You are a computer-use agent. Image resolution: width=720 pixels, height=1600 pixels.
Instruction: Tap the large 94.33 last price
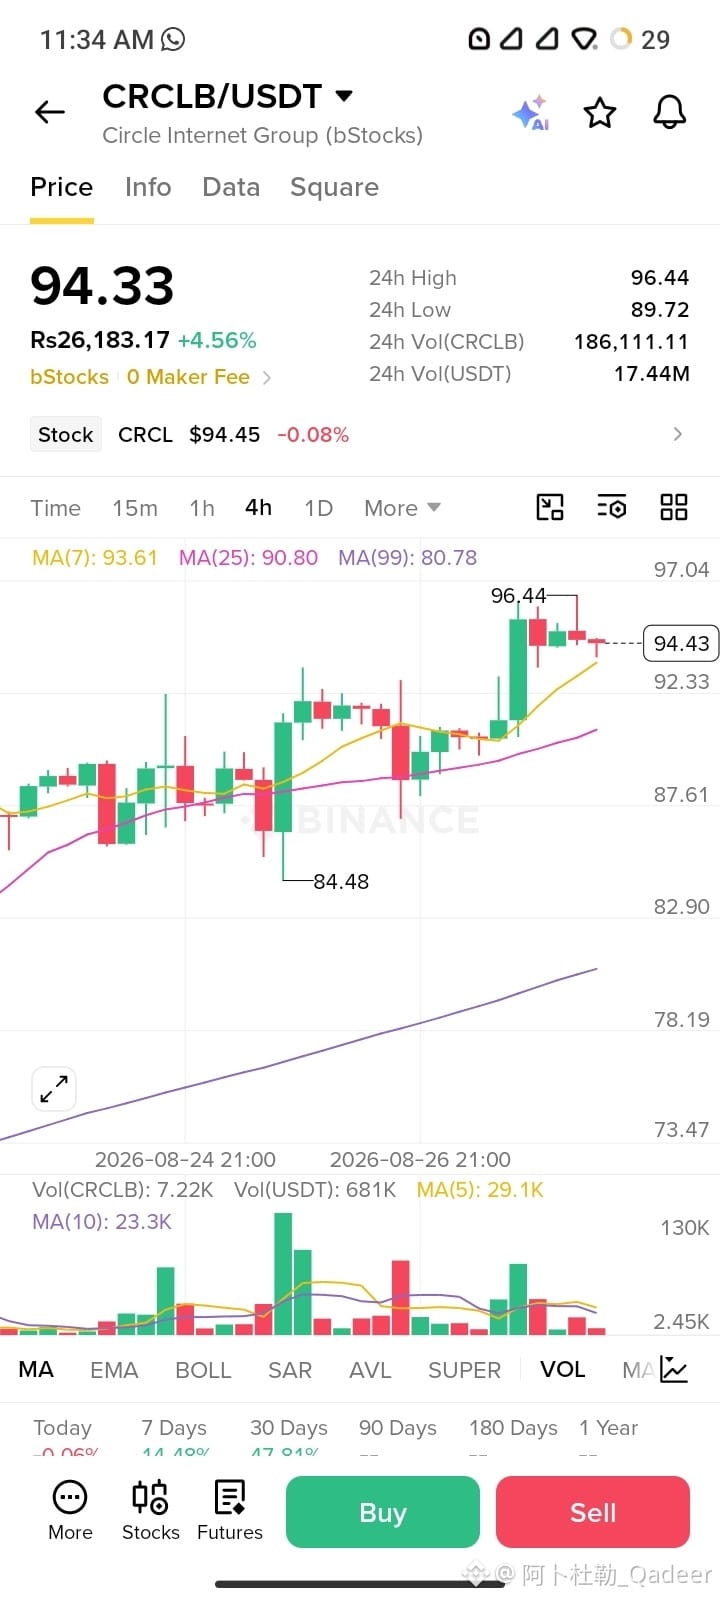pyautogui.click(x=102, y=285)
